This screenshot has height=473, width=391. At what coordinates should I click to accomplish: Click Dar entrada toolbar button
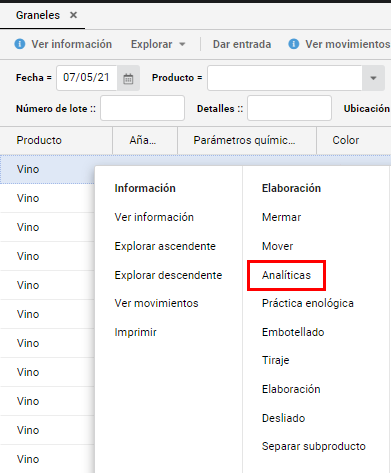(242, 44)
